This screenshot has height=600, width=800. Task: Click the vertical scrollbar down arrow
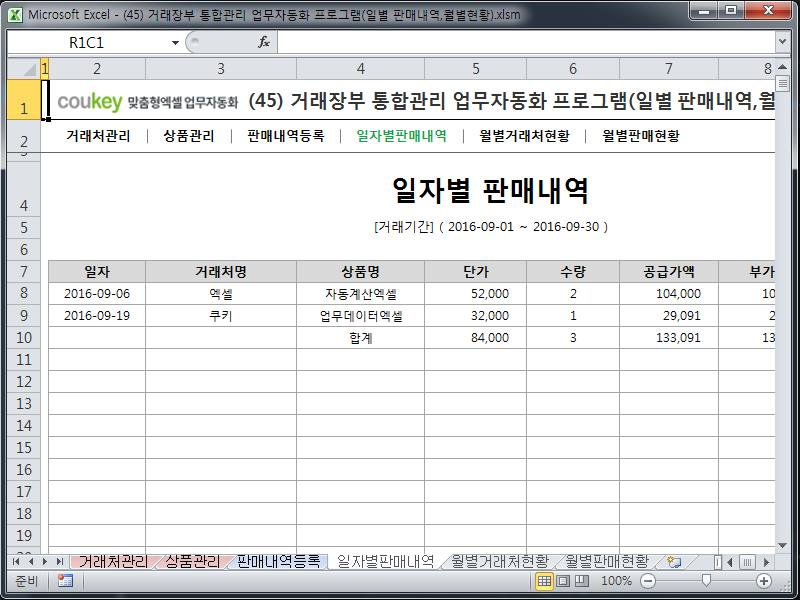coord(782,546)
